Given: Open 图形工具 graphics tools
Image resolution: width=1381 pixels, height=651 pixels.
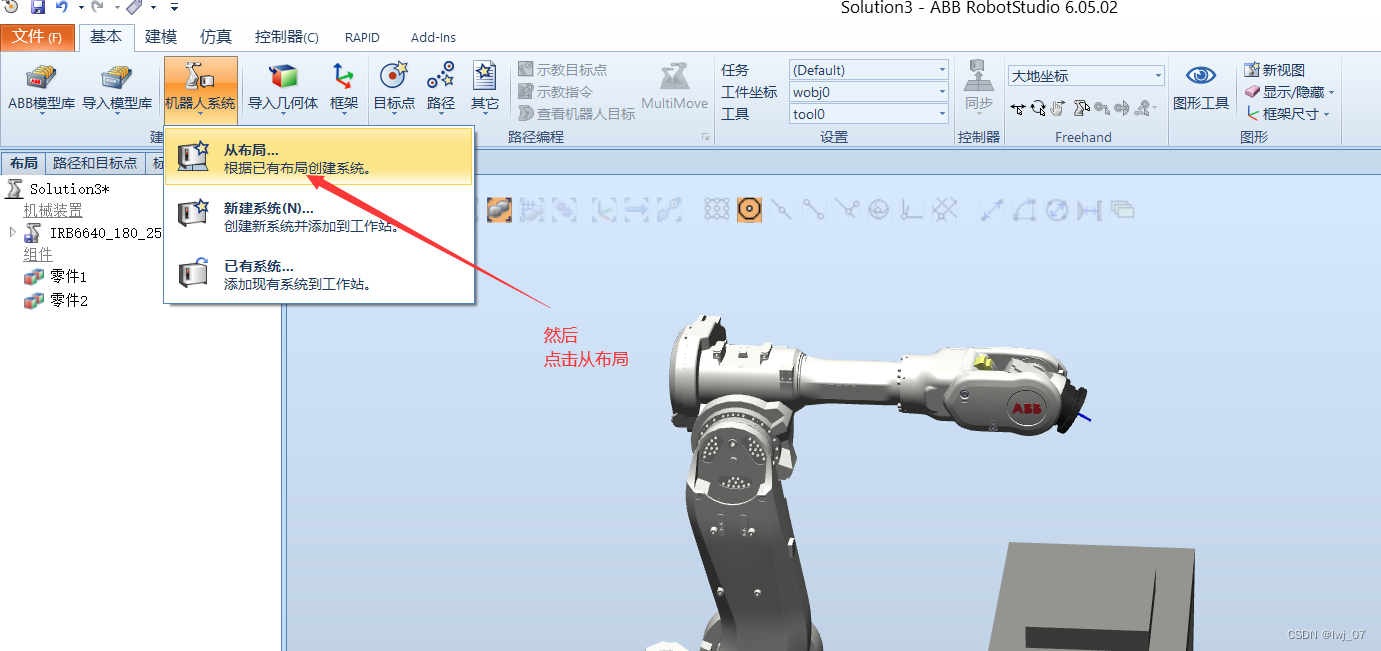Looking at the screenshot, I should (x=1201, y=88).
